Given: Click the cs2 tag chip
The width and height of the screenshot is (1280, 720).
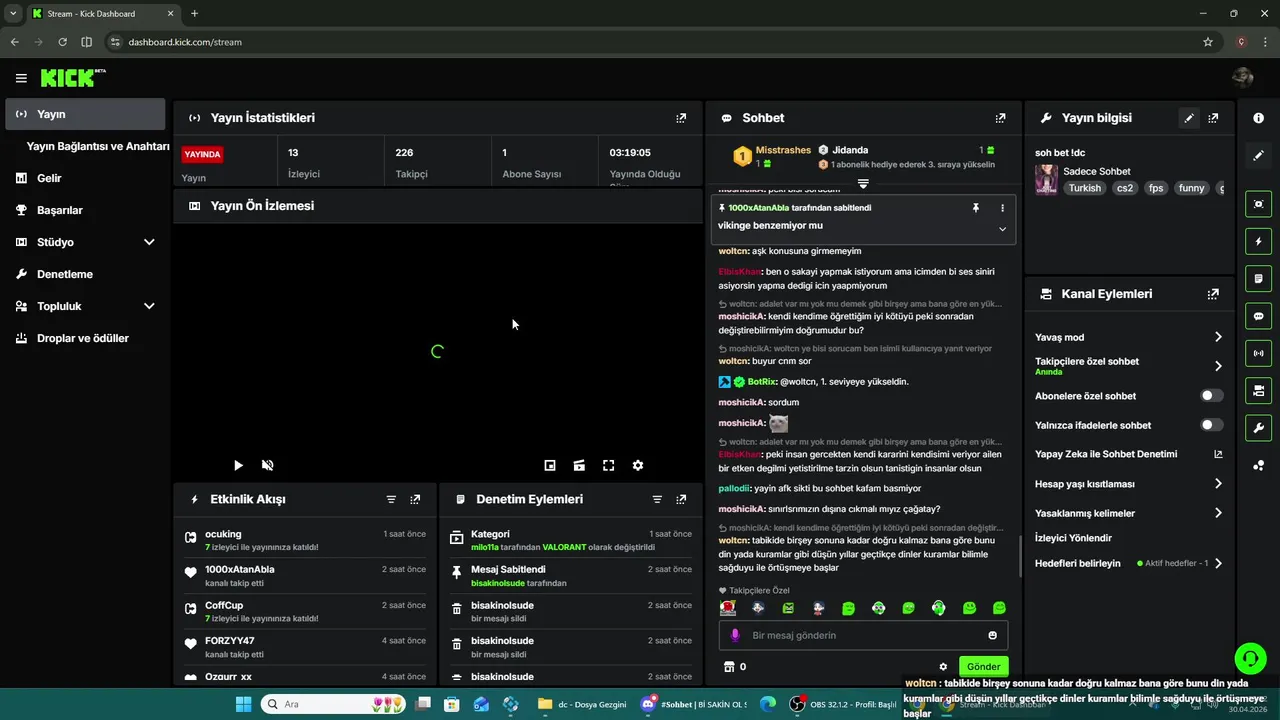Looking at the screenshot, I should (x=1125, y=188).
